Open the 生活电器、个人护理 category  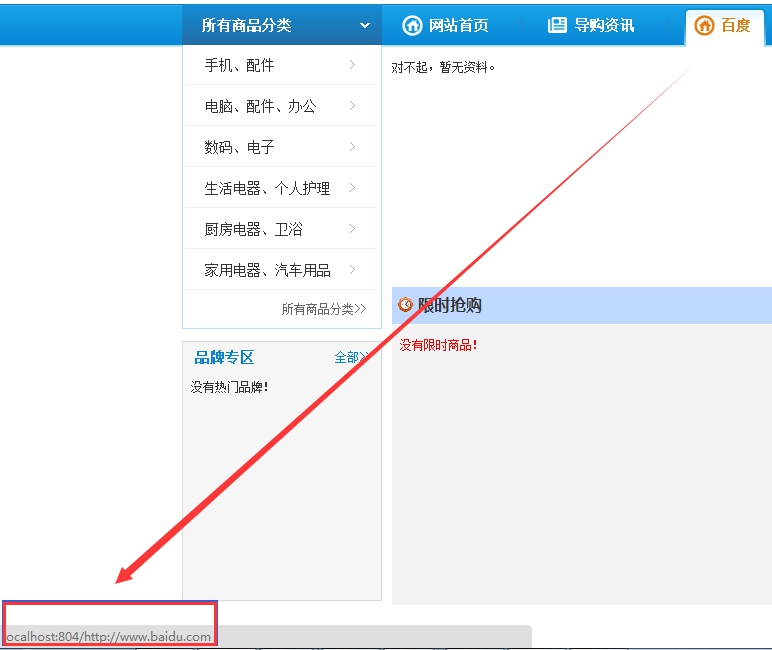(267, 188)
